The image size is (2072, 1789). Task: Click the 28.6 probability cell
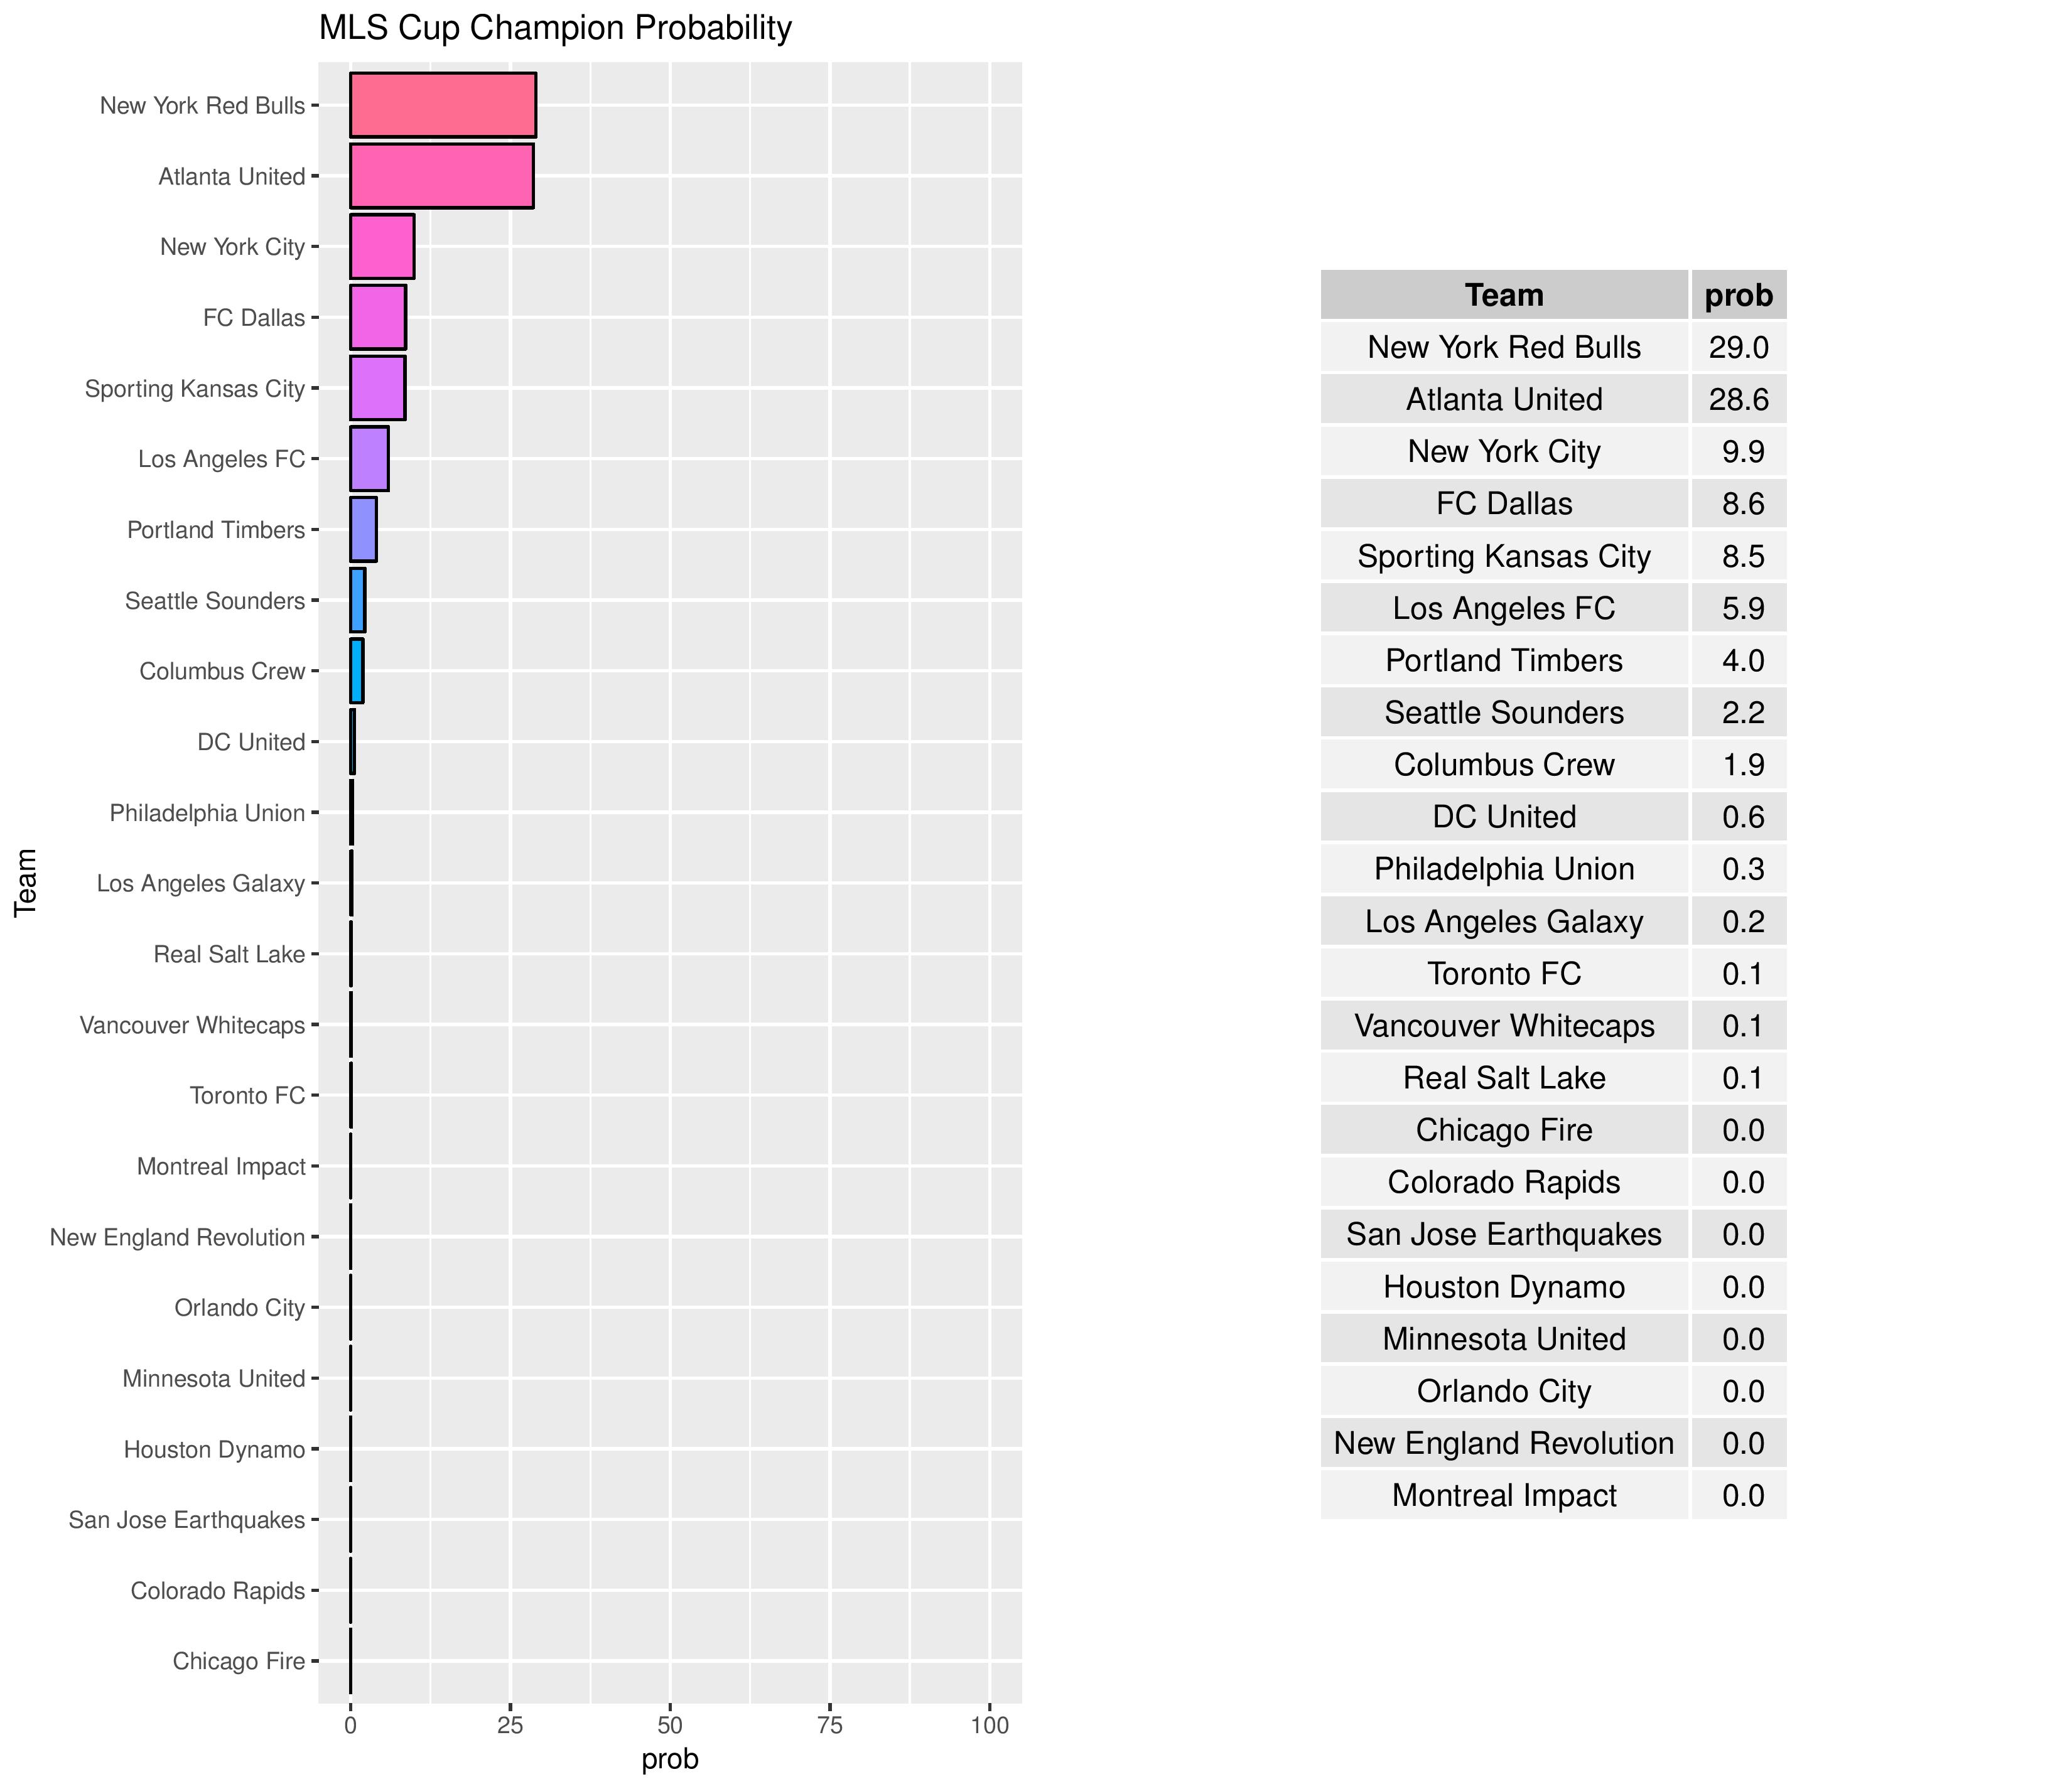pyautogui.click(x=1738, y=399)
